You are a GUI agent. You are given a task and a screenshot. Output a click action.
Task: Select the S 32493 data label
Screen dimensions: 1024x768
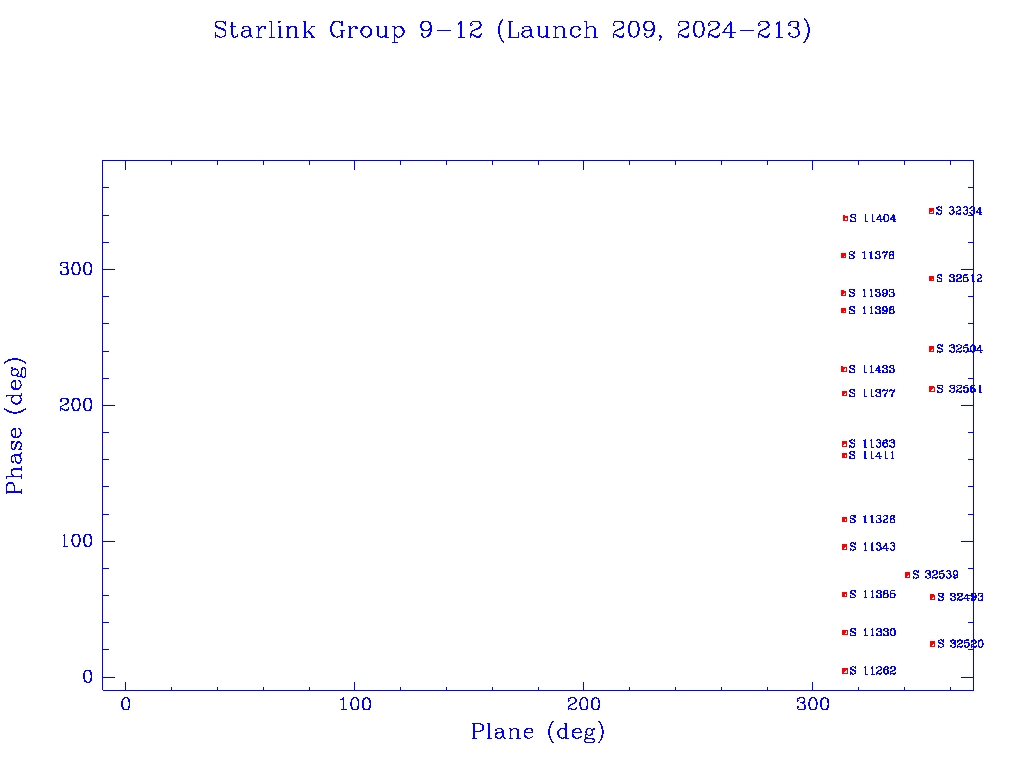[x=960, y=597]
